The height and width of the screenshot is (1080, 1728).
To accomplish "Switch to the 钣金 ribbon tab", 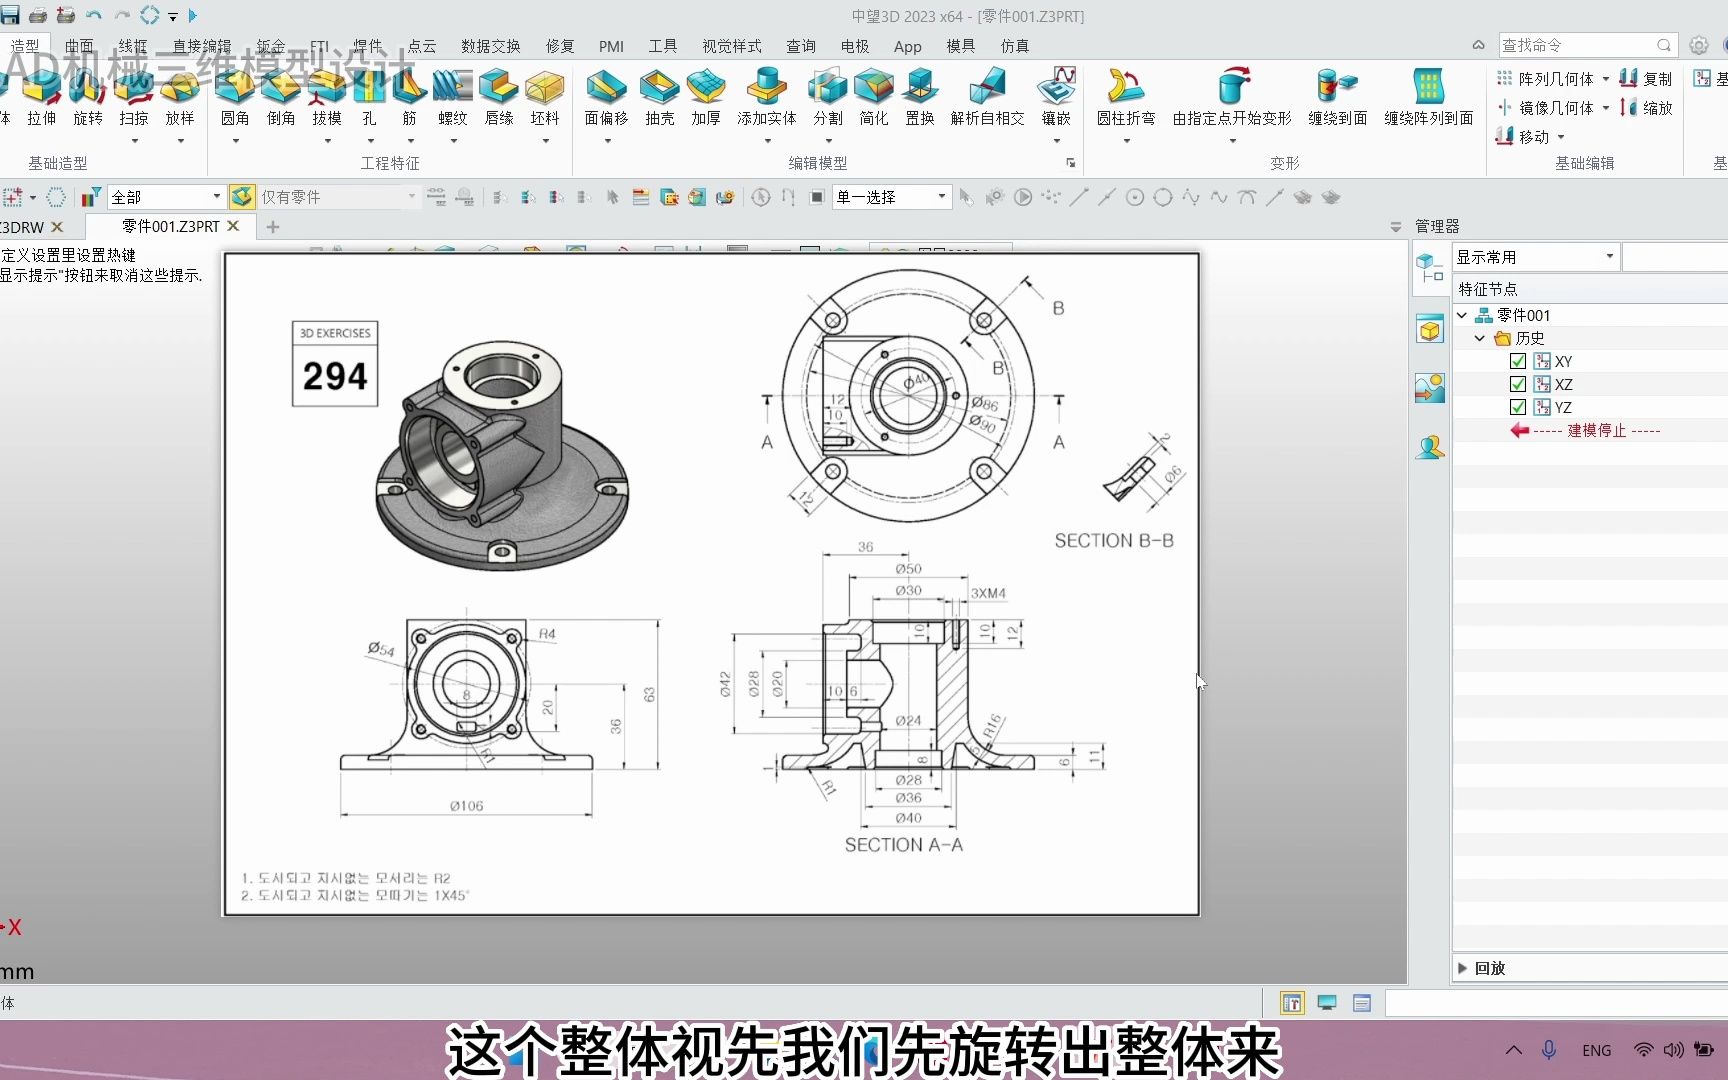I will click(268, 46).
